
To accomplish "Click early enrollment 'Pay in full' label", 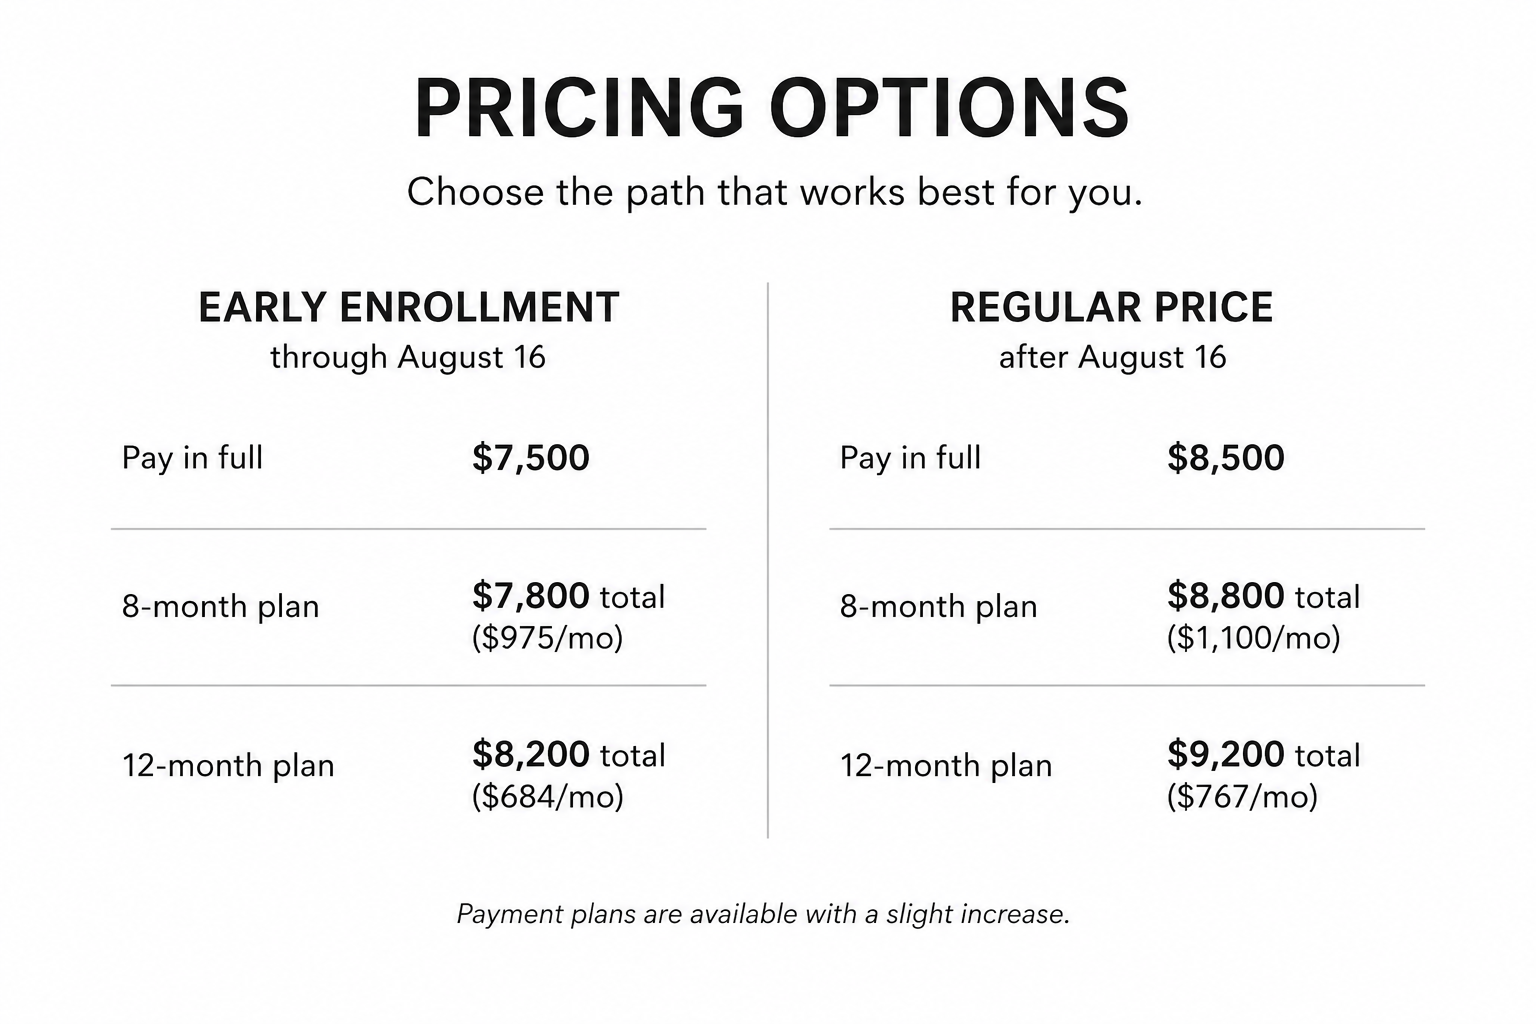I will [x=192, y=458].
